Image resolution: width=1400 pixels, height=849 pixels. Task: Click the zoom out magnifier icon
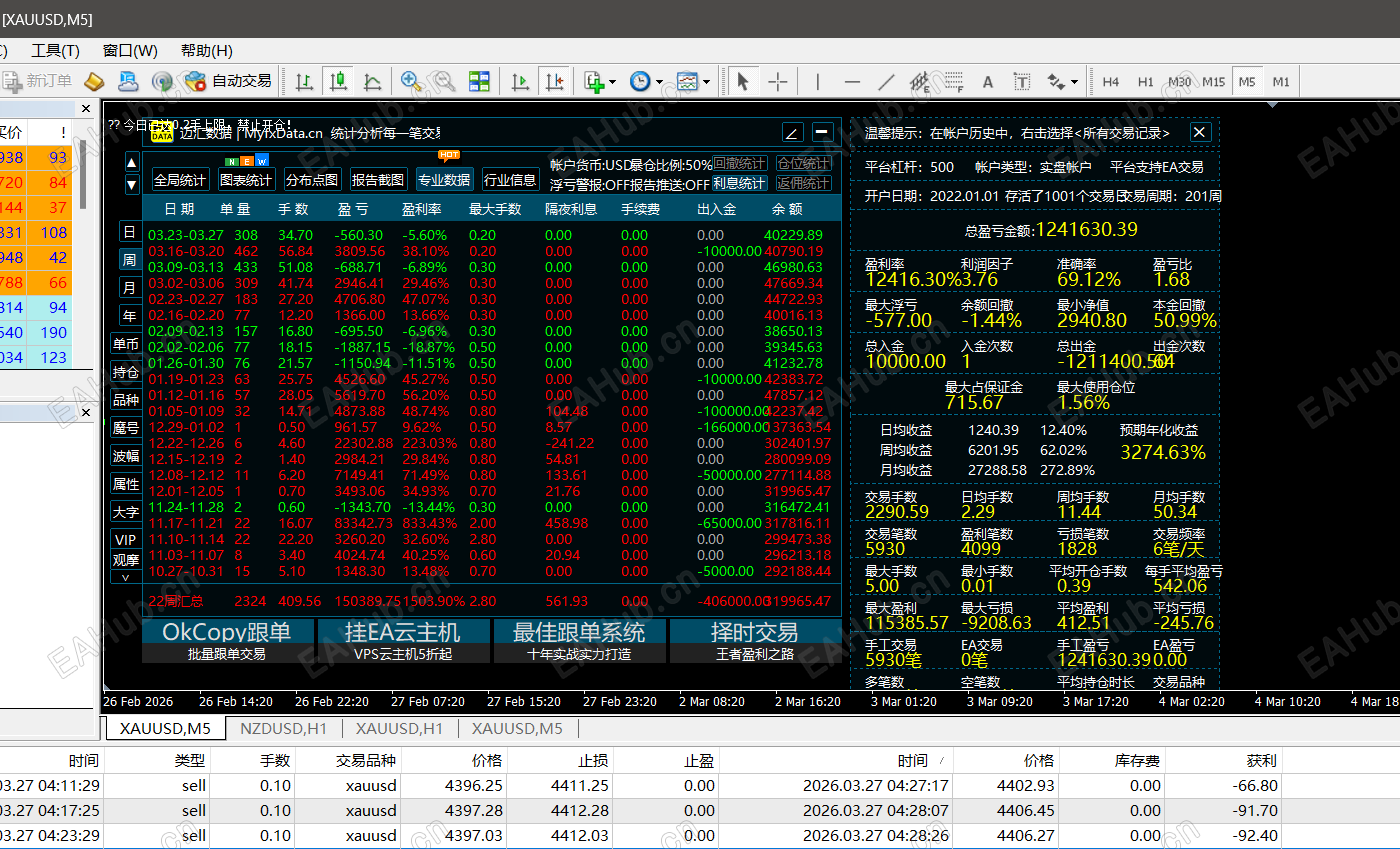point(444,81)
